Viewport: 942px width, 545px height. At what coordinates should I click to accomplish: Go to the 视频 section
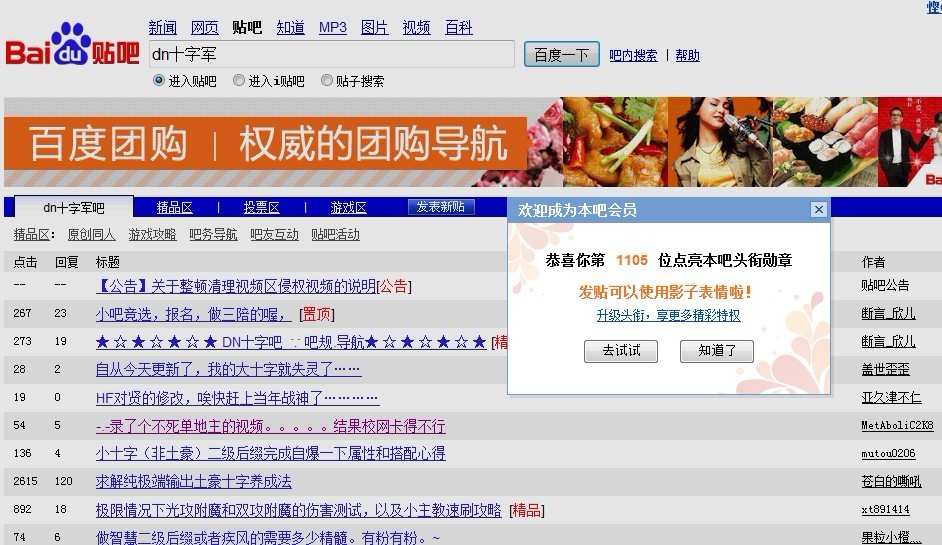[416, 28]
